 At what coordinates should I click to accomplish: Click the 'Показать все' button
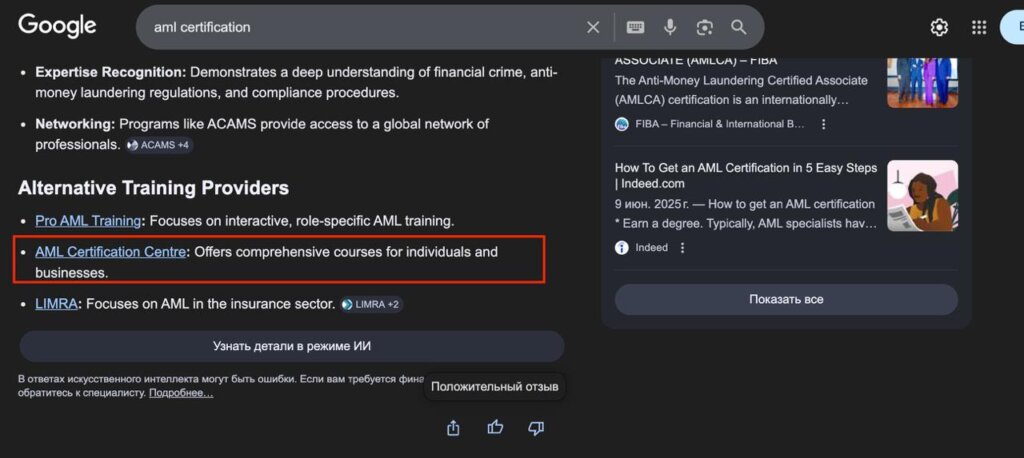tap(786, 299)
